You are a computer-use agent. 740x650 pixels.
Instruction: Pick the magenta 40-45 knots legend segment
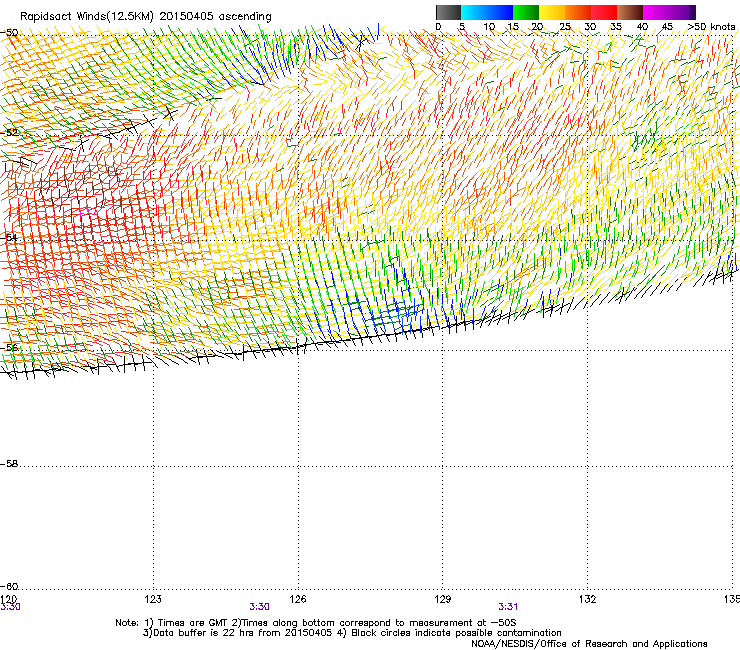tap(656, 12)
